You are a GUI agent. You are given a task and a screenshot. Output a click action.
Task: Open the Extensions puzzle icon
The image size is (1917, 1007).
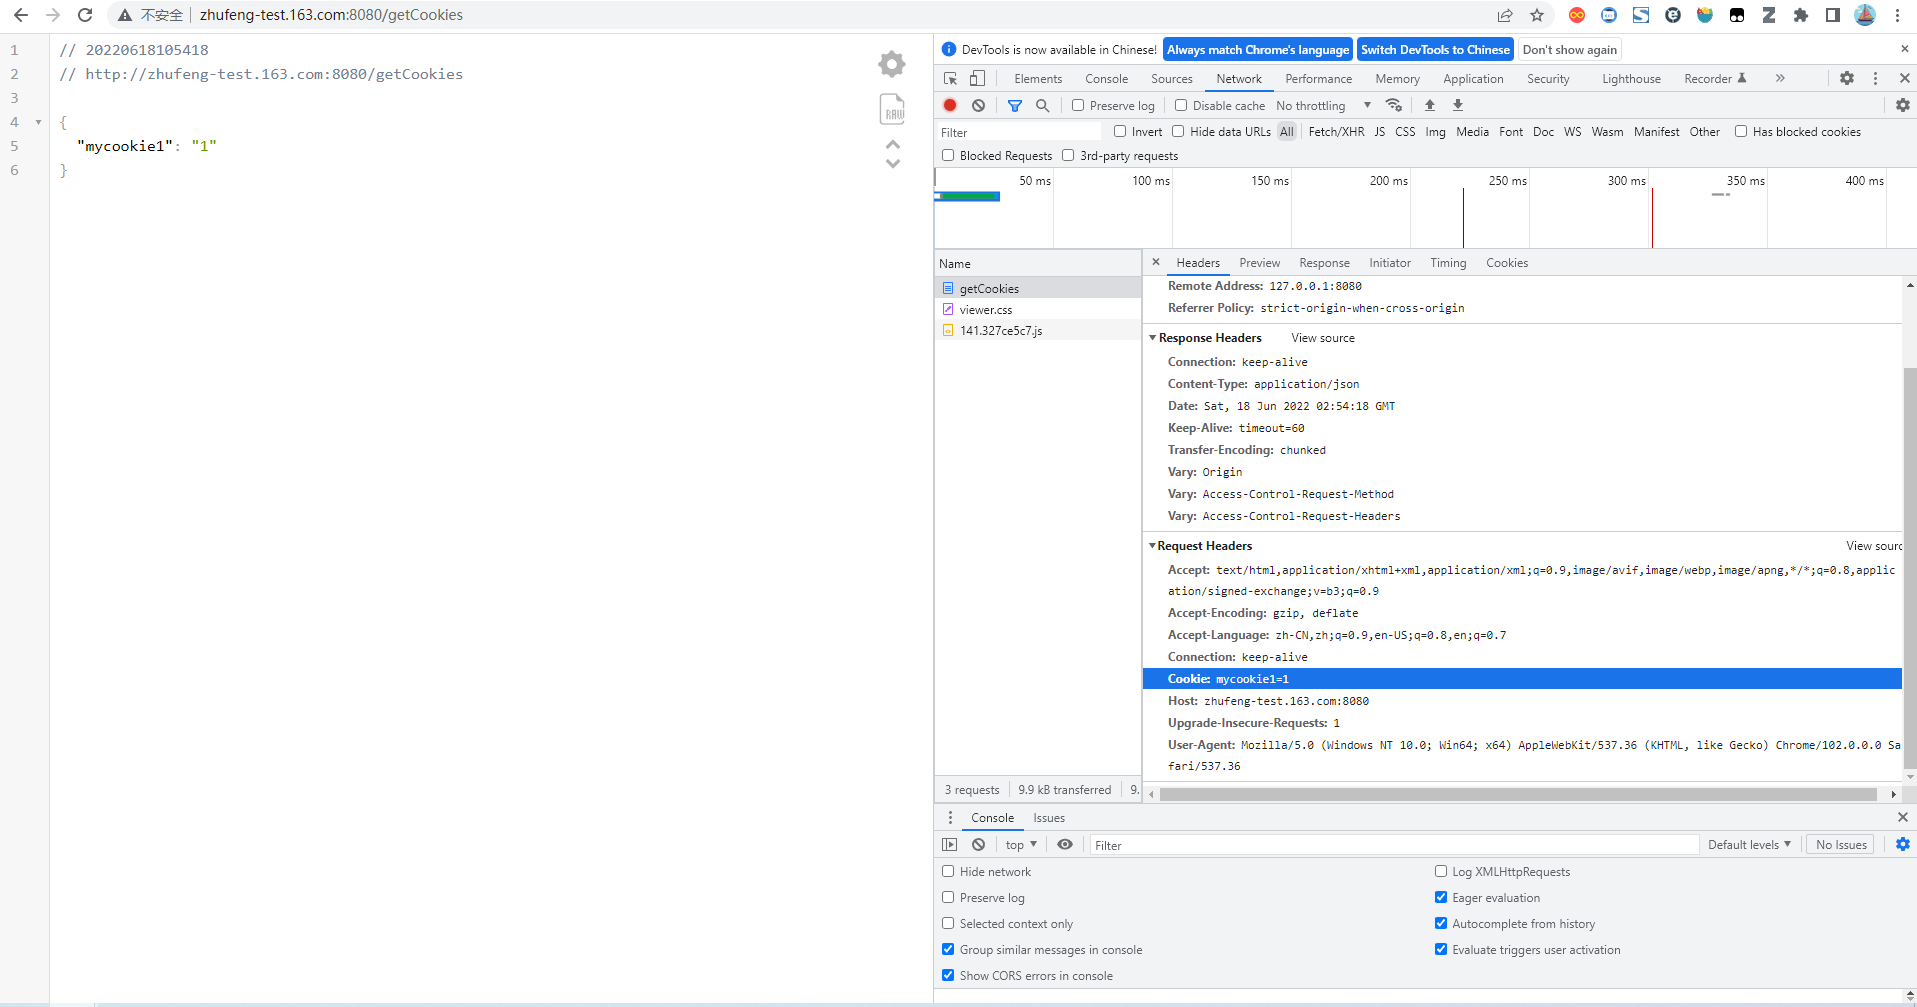(x=1801, y=15)
